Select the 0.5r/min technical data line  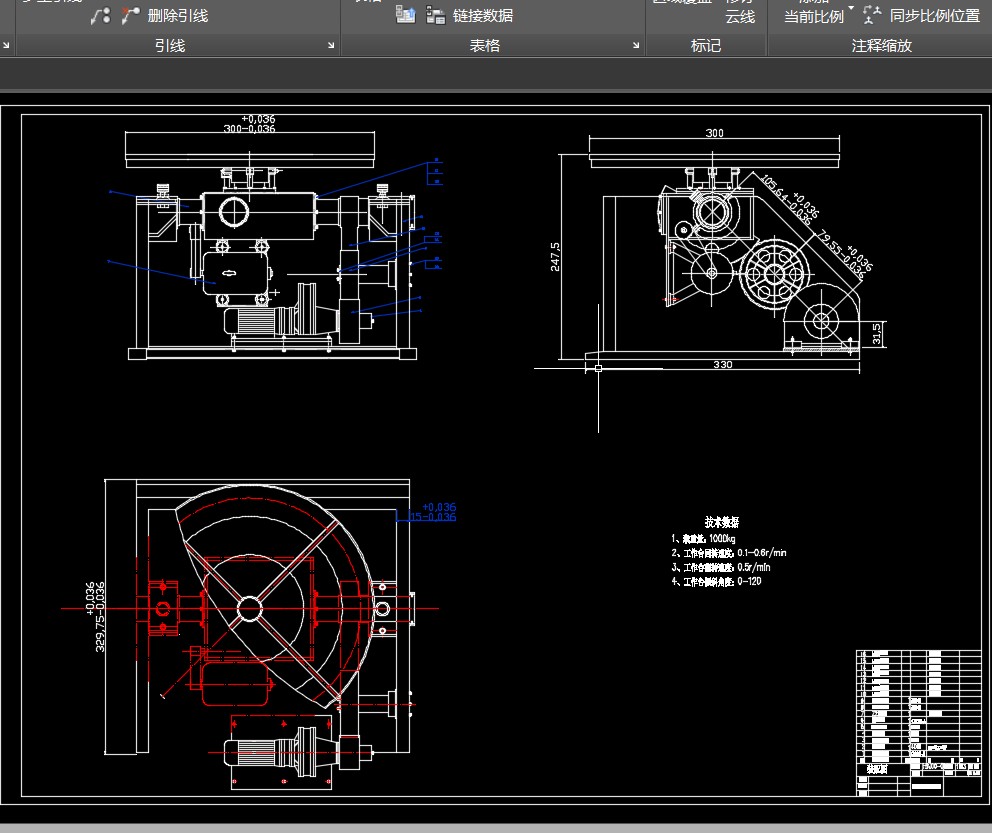tap(721, 567)
